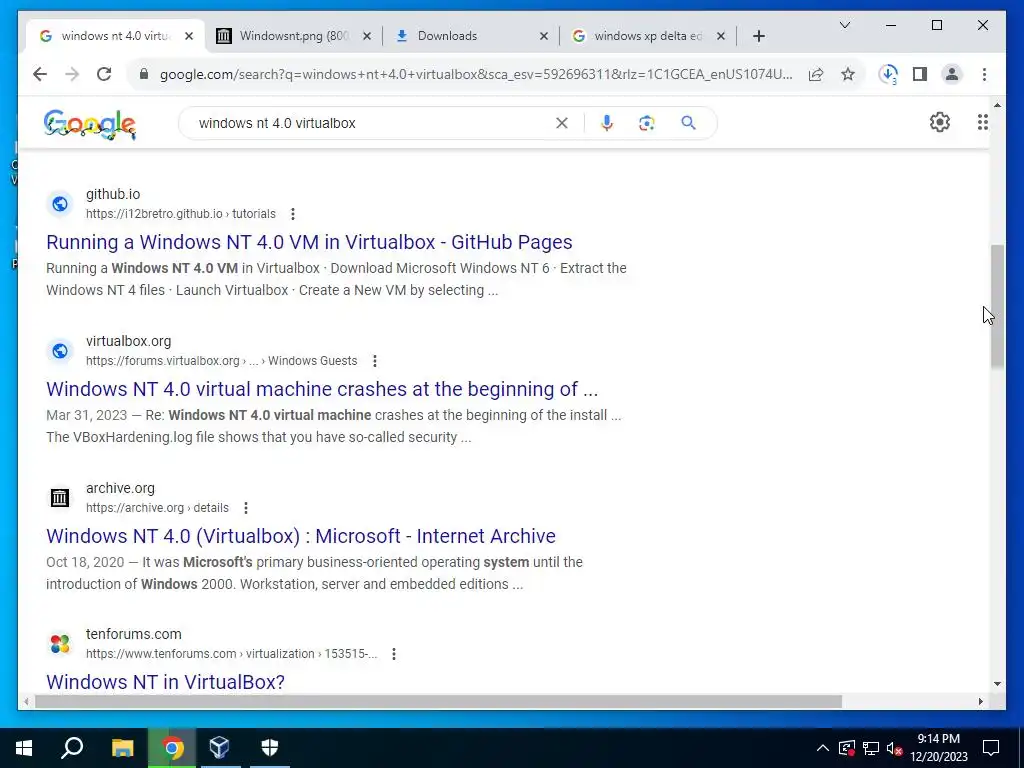Open the Google apps grid
This screenshot has height=768, width=1024.
pyautogui.click(x=982, y=122)
